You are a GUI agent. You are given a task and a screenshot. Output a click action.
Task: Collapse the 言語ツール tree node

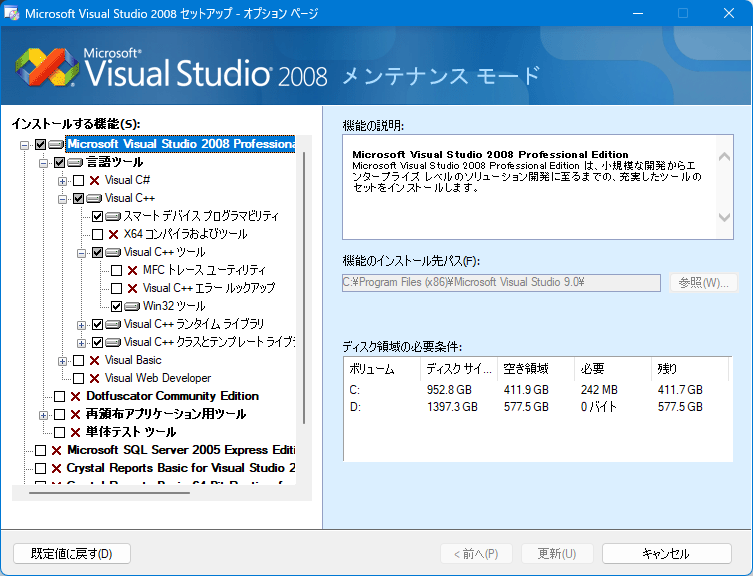pyautogui.click(x=43, y=163)
